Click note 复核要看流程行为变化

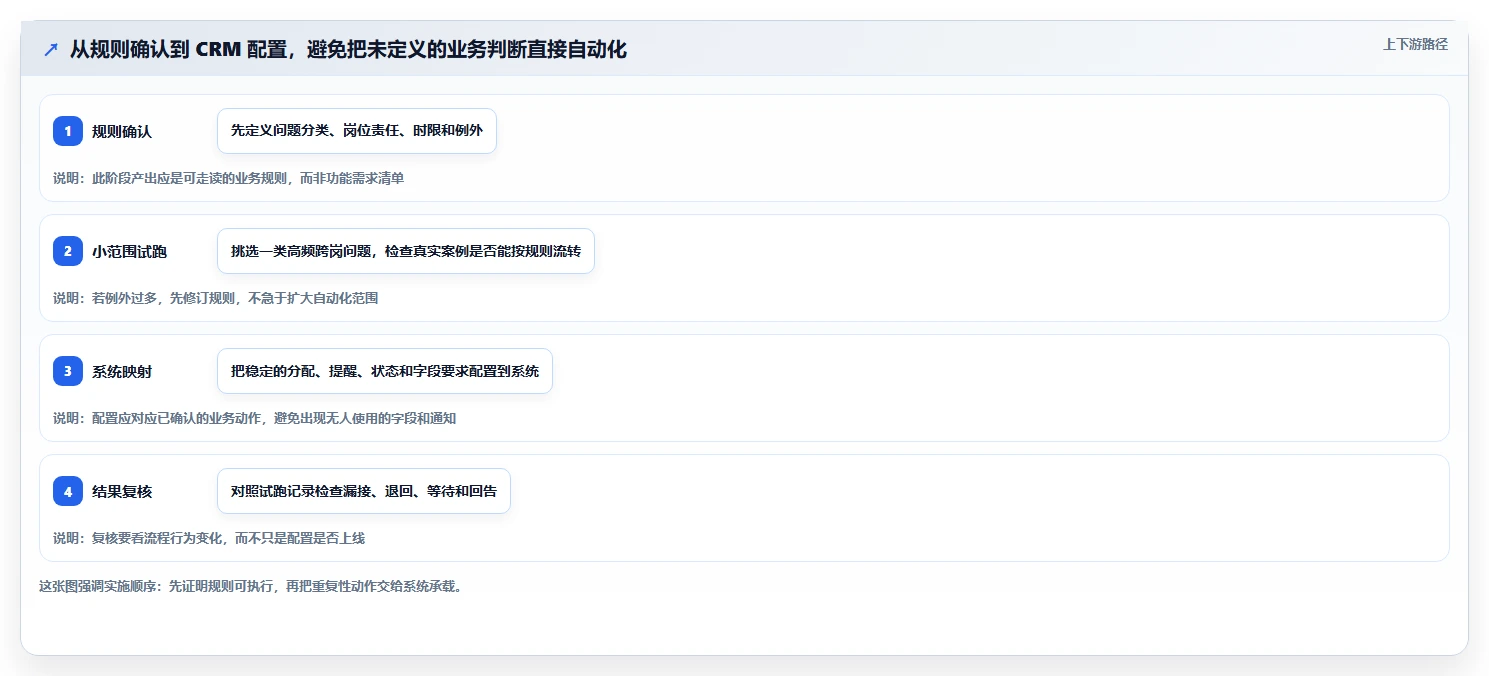pos(209,538)
